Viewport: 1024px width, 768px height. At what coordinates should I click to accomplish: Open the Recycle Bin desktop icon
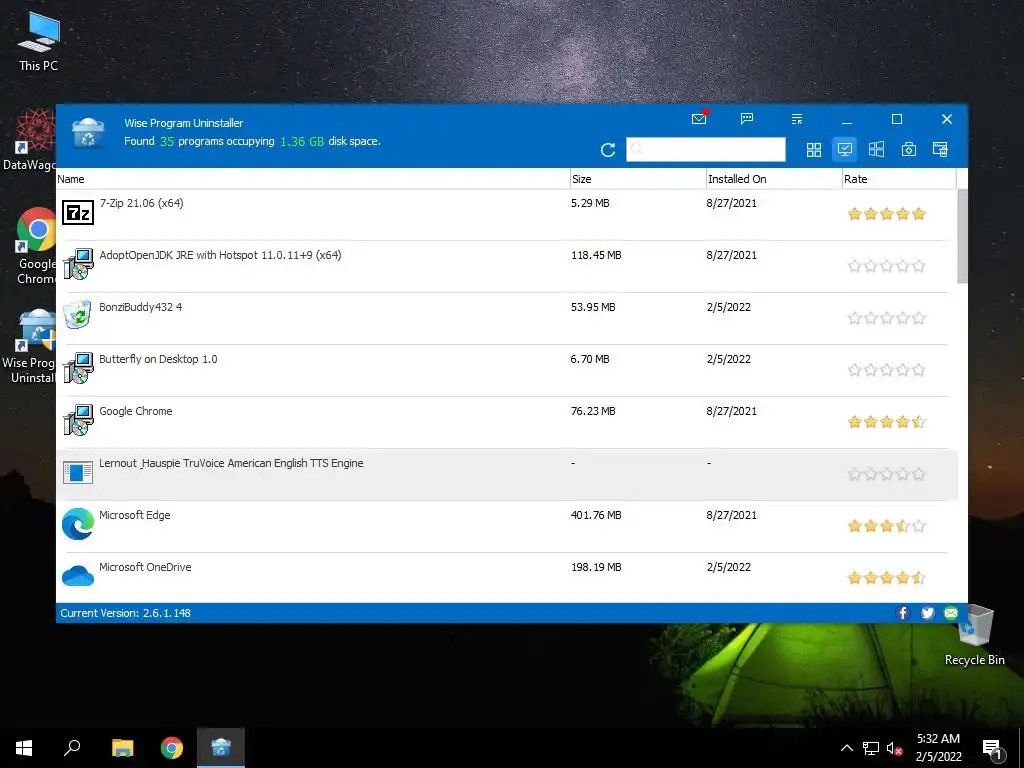point(974,636)
